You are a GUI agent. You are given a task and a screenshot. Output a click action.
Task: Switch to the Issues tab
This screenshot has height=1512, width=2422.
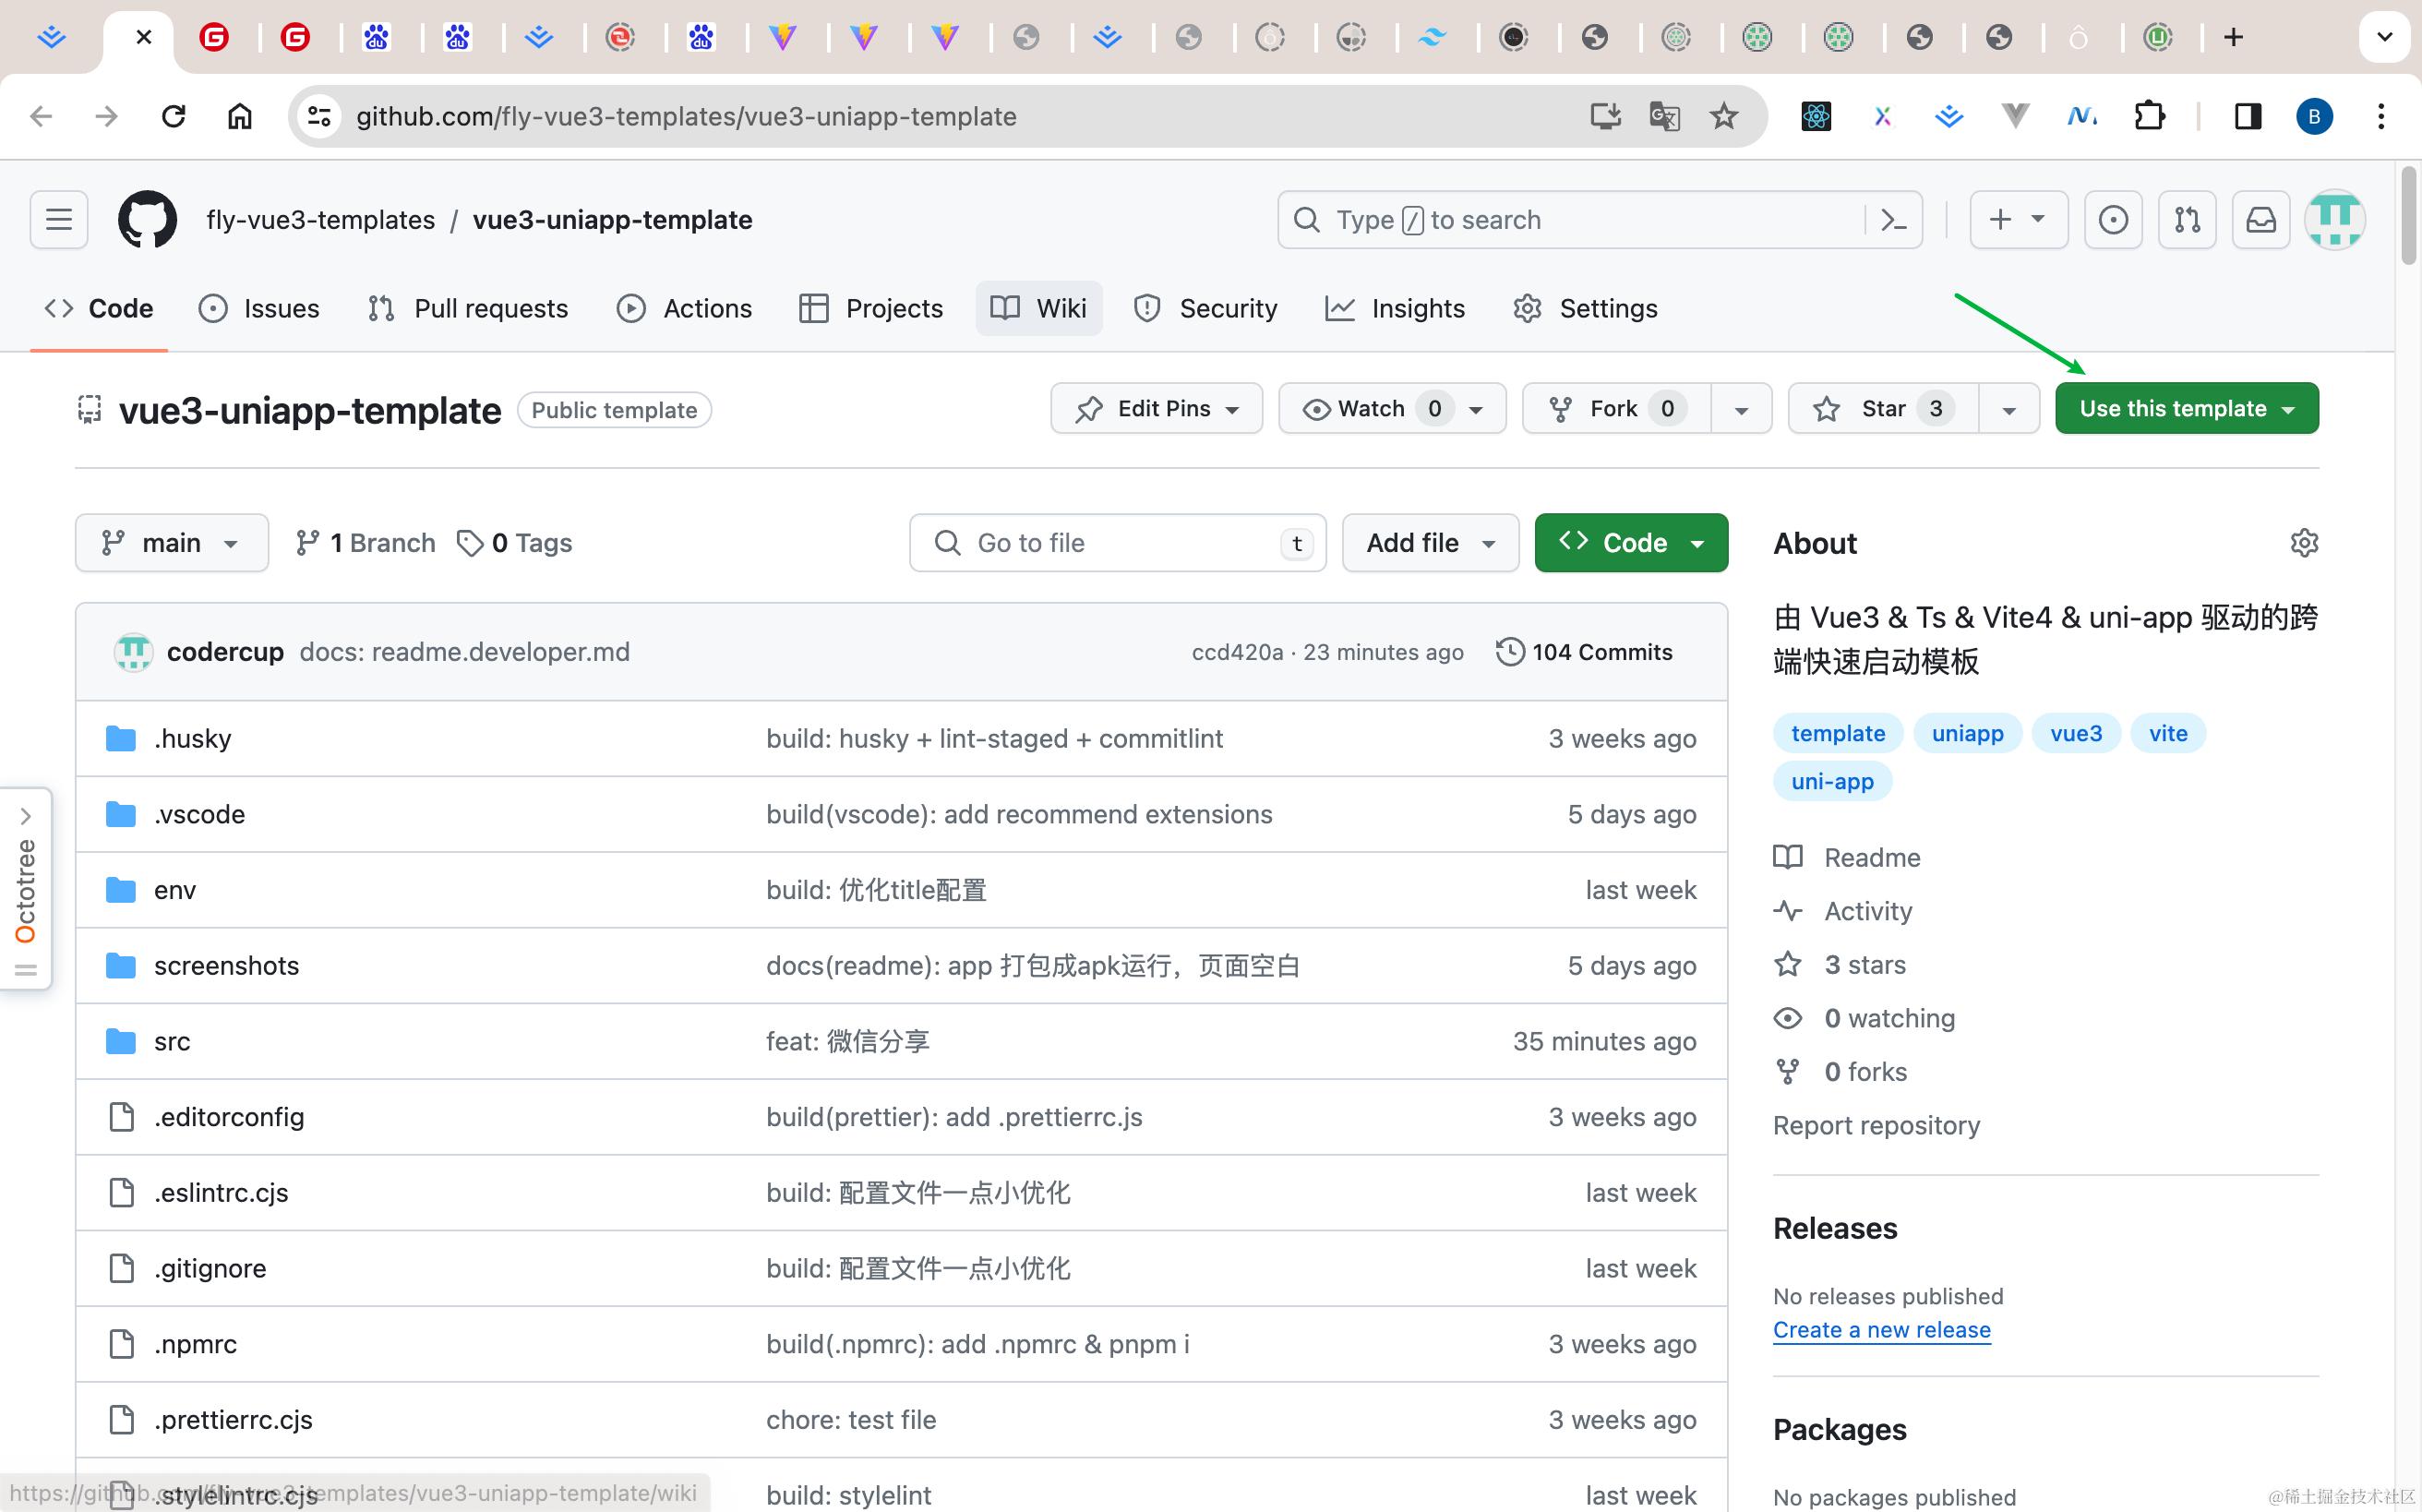(x=259, y=308)
